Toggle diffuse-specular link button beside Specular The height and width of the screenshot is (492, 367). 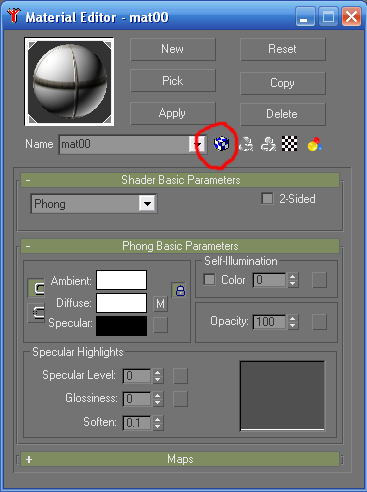coord(36,313)
